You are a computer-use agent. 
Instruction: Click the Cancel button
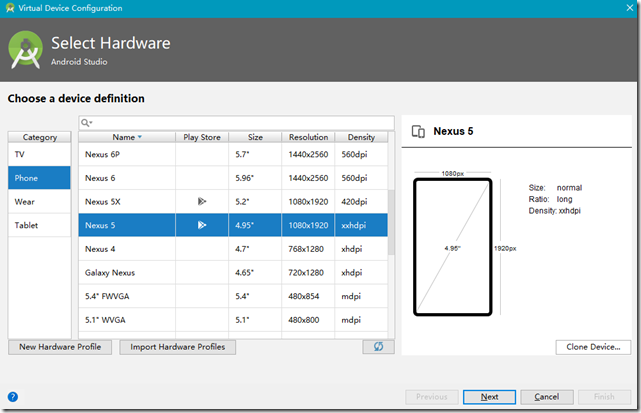pos(547,397)
